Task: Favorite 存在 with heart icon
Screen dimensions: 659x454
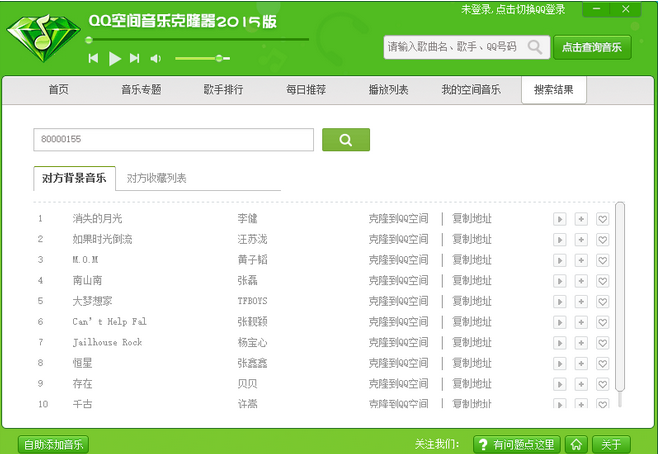Action: 602,384
